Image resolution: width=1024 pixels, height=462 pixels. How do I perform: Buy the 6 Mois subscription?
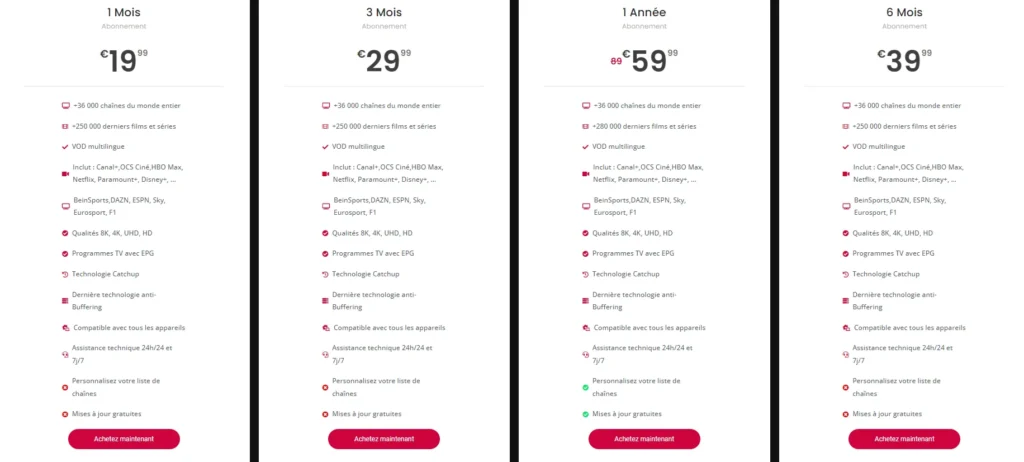click(904, 438)
